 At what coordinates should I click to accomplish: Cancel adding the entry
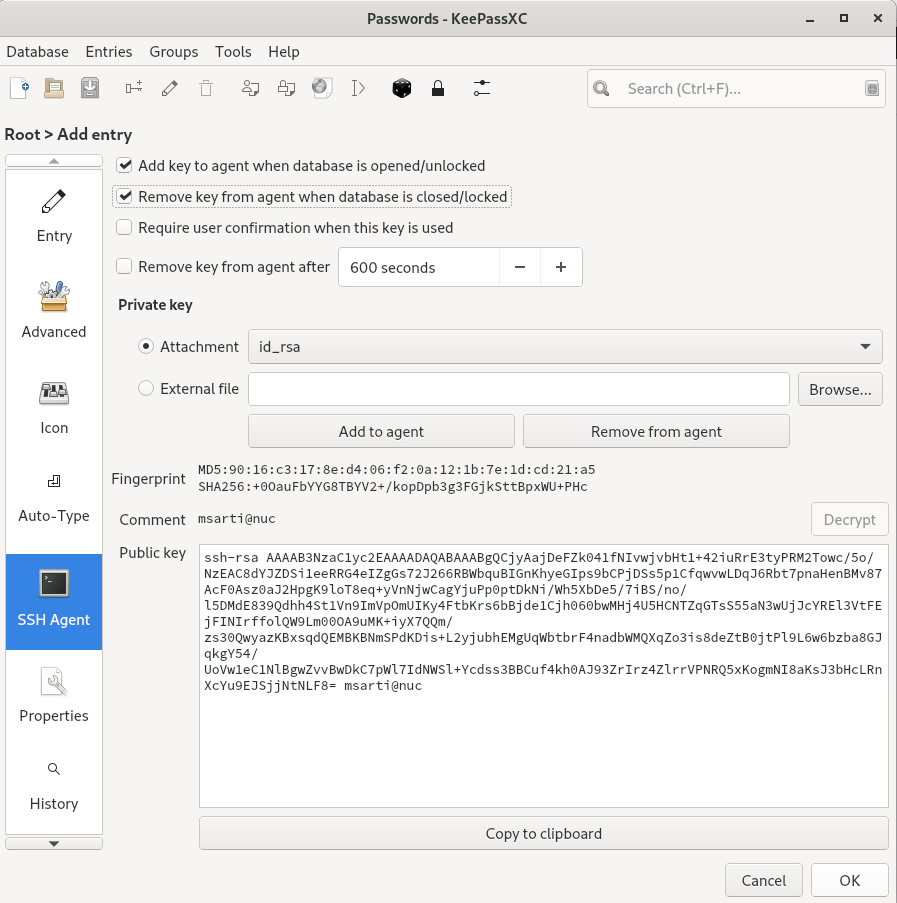point(763,881)
